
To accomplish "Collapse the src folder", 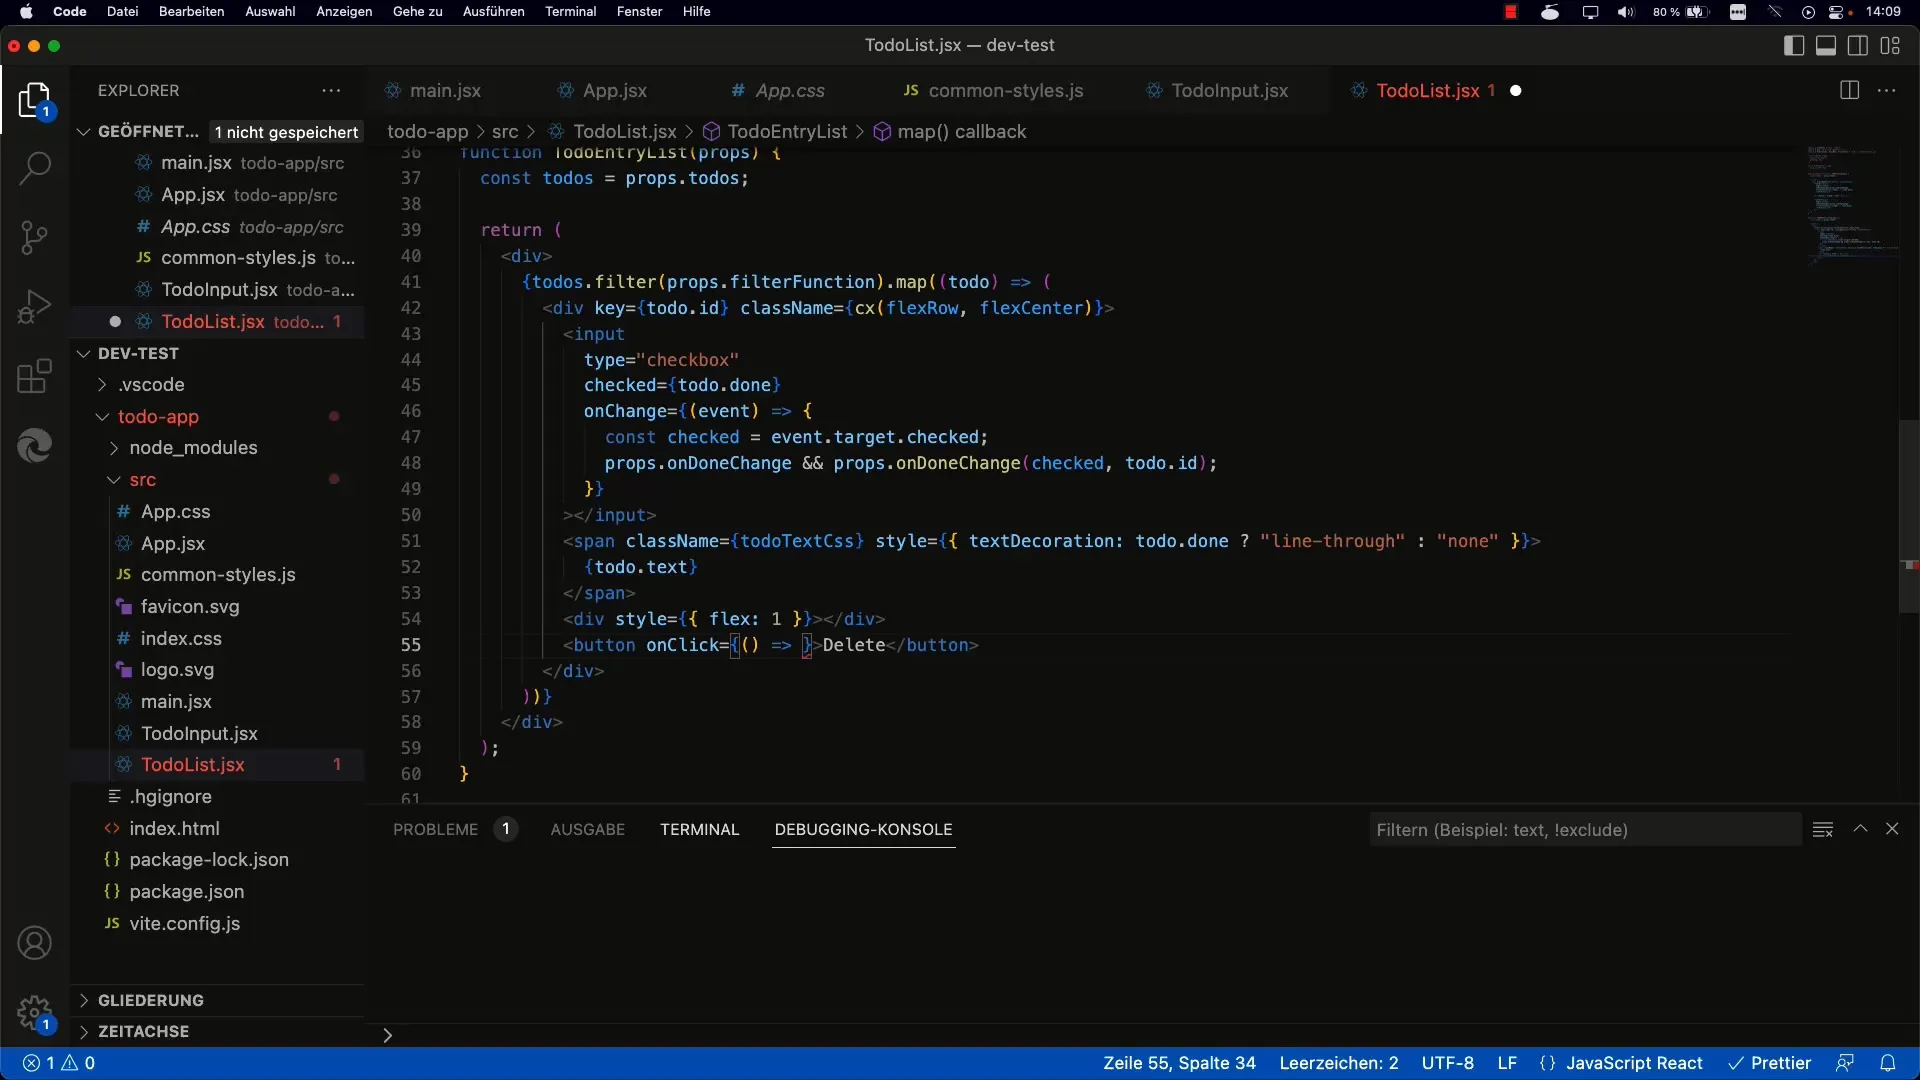I will coord(114,480).
